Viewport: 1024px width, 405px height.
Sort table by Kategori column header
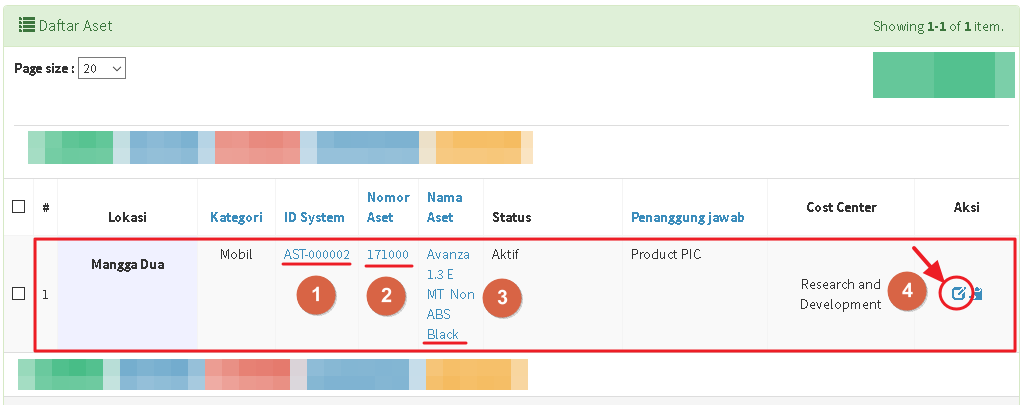click(x=236, y=217)
